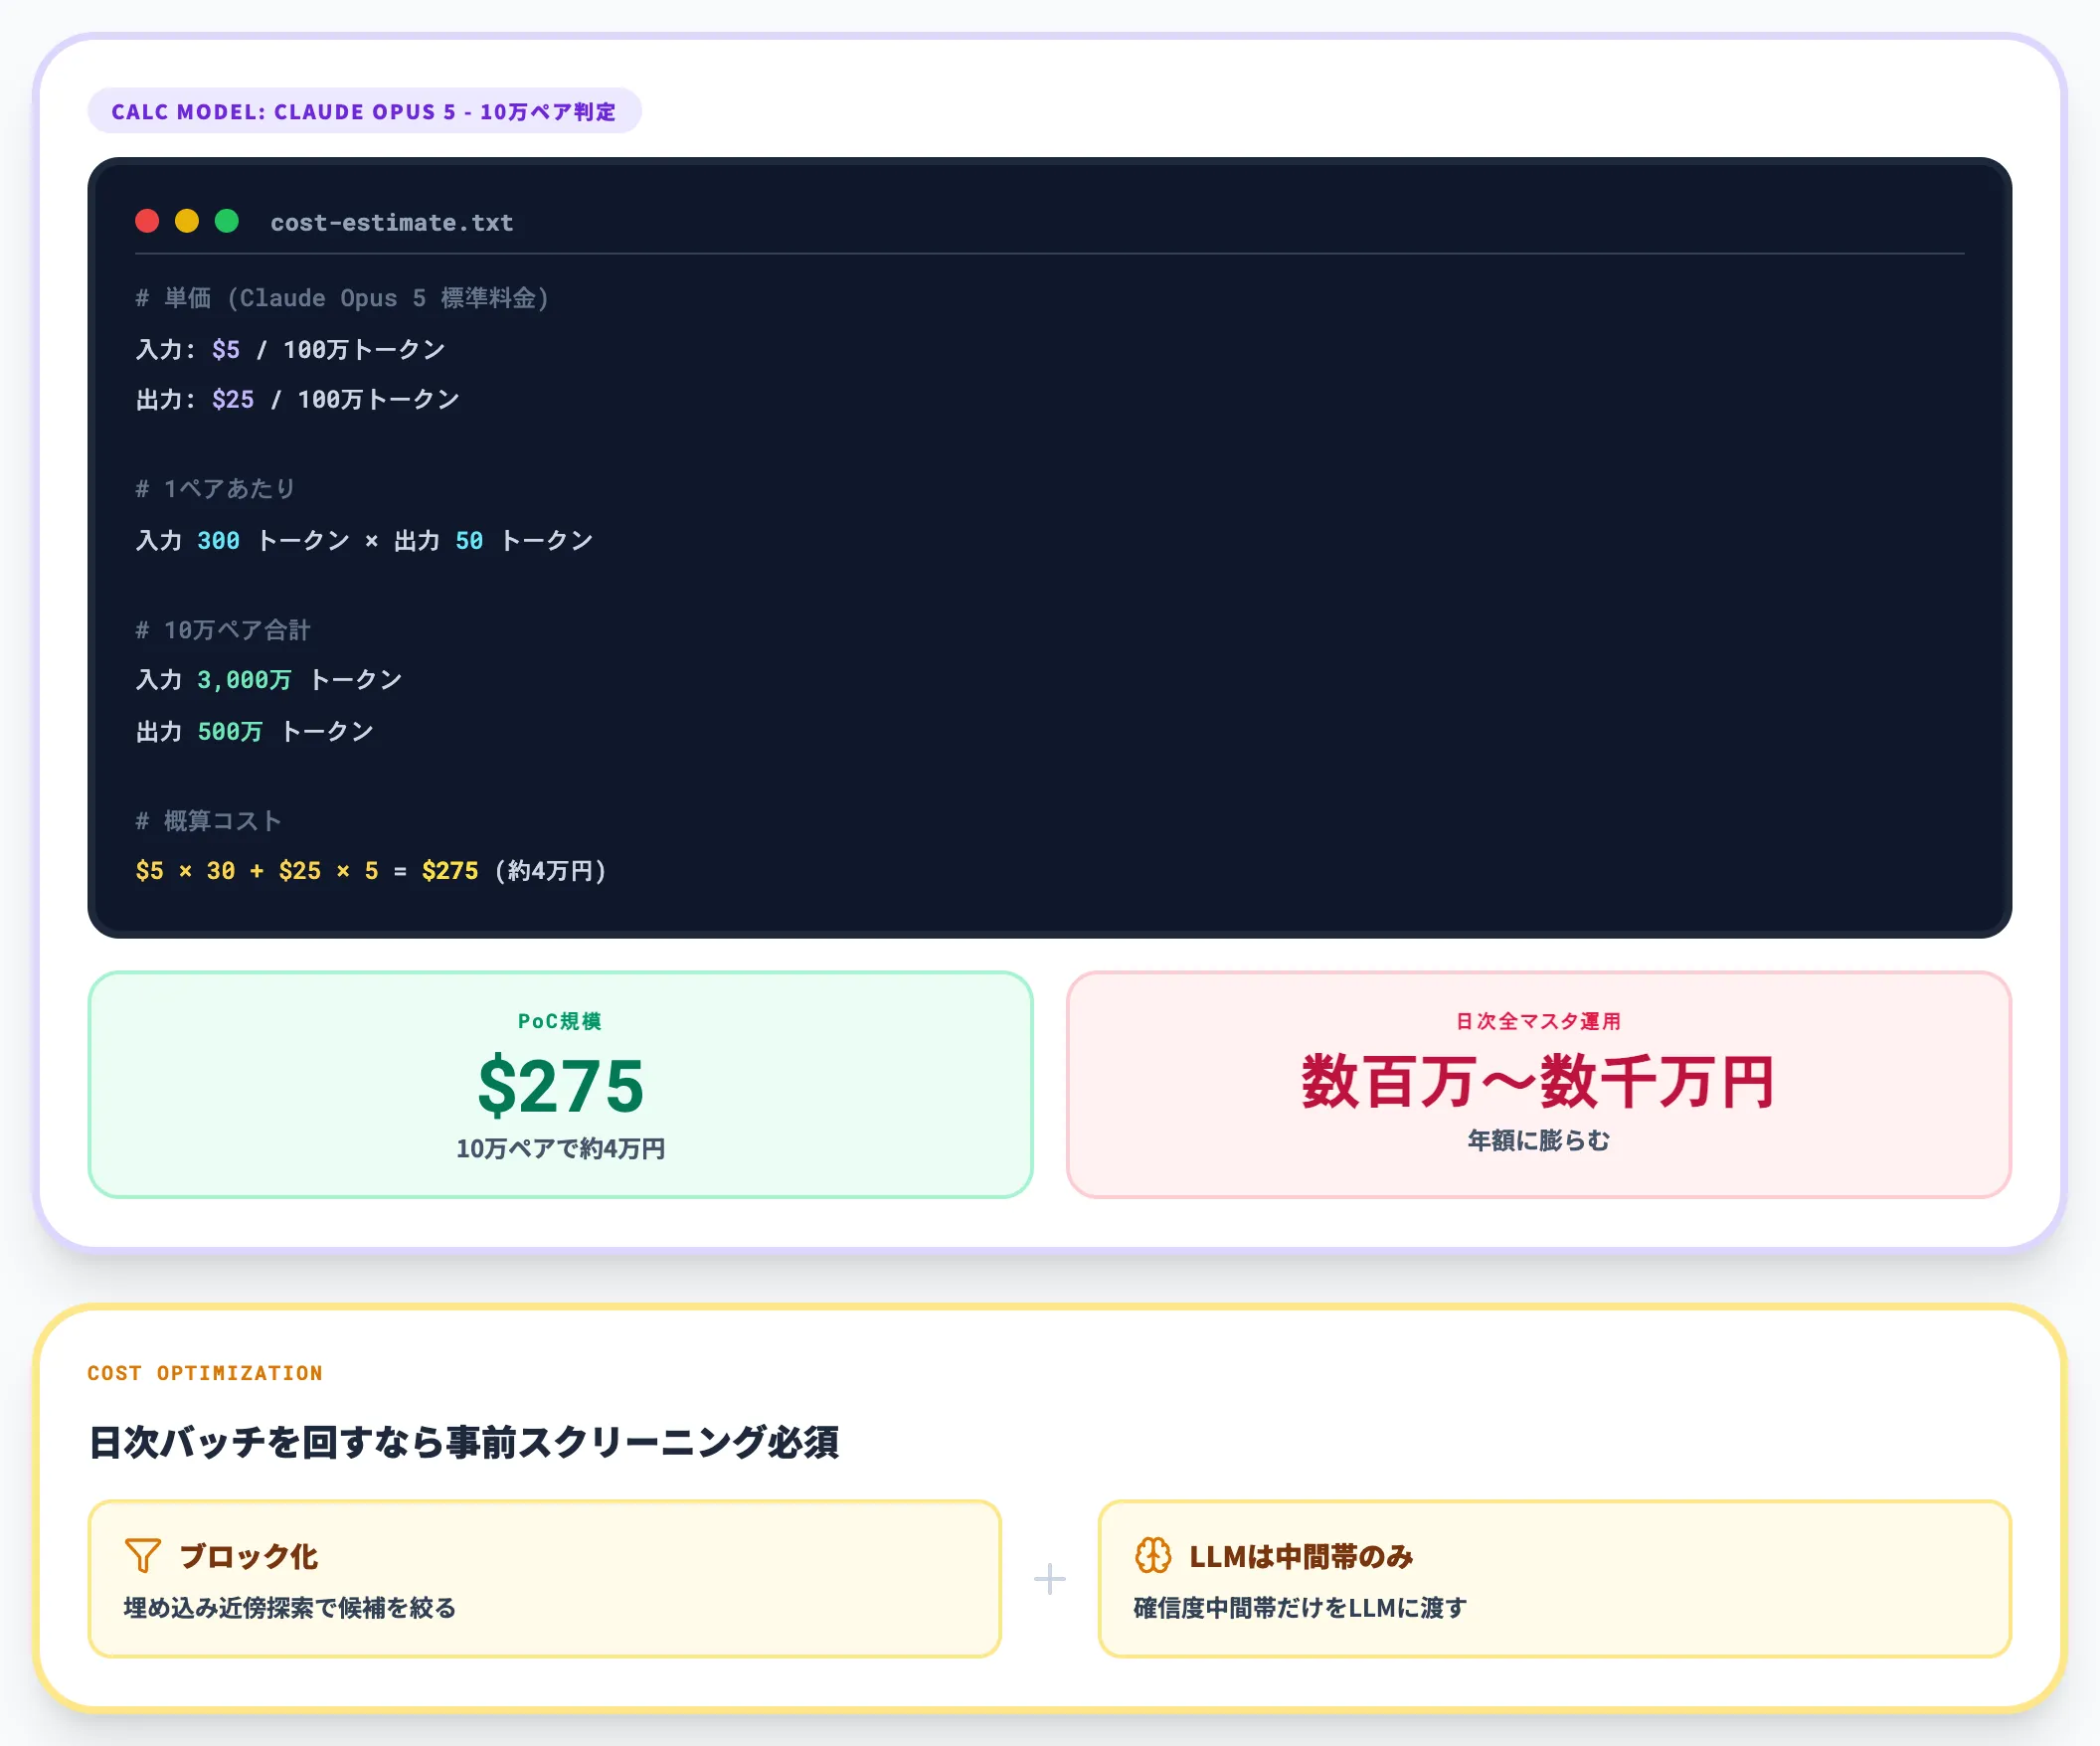
Task: Click the CALC MODEL: CLAUDE OPUS 5 badge
Action: [364, 111]
